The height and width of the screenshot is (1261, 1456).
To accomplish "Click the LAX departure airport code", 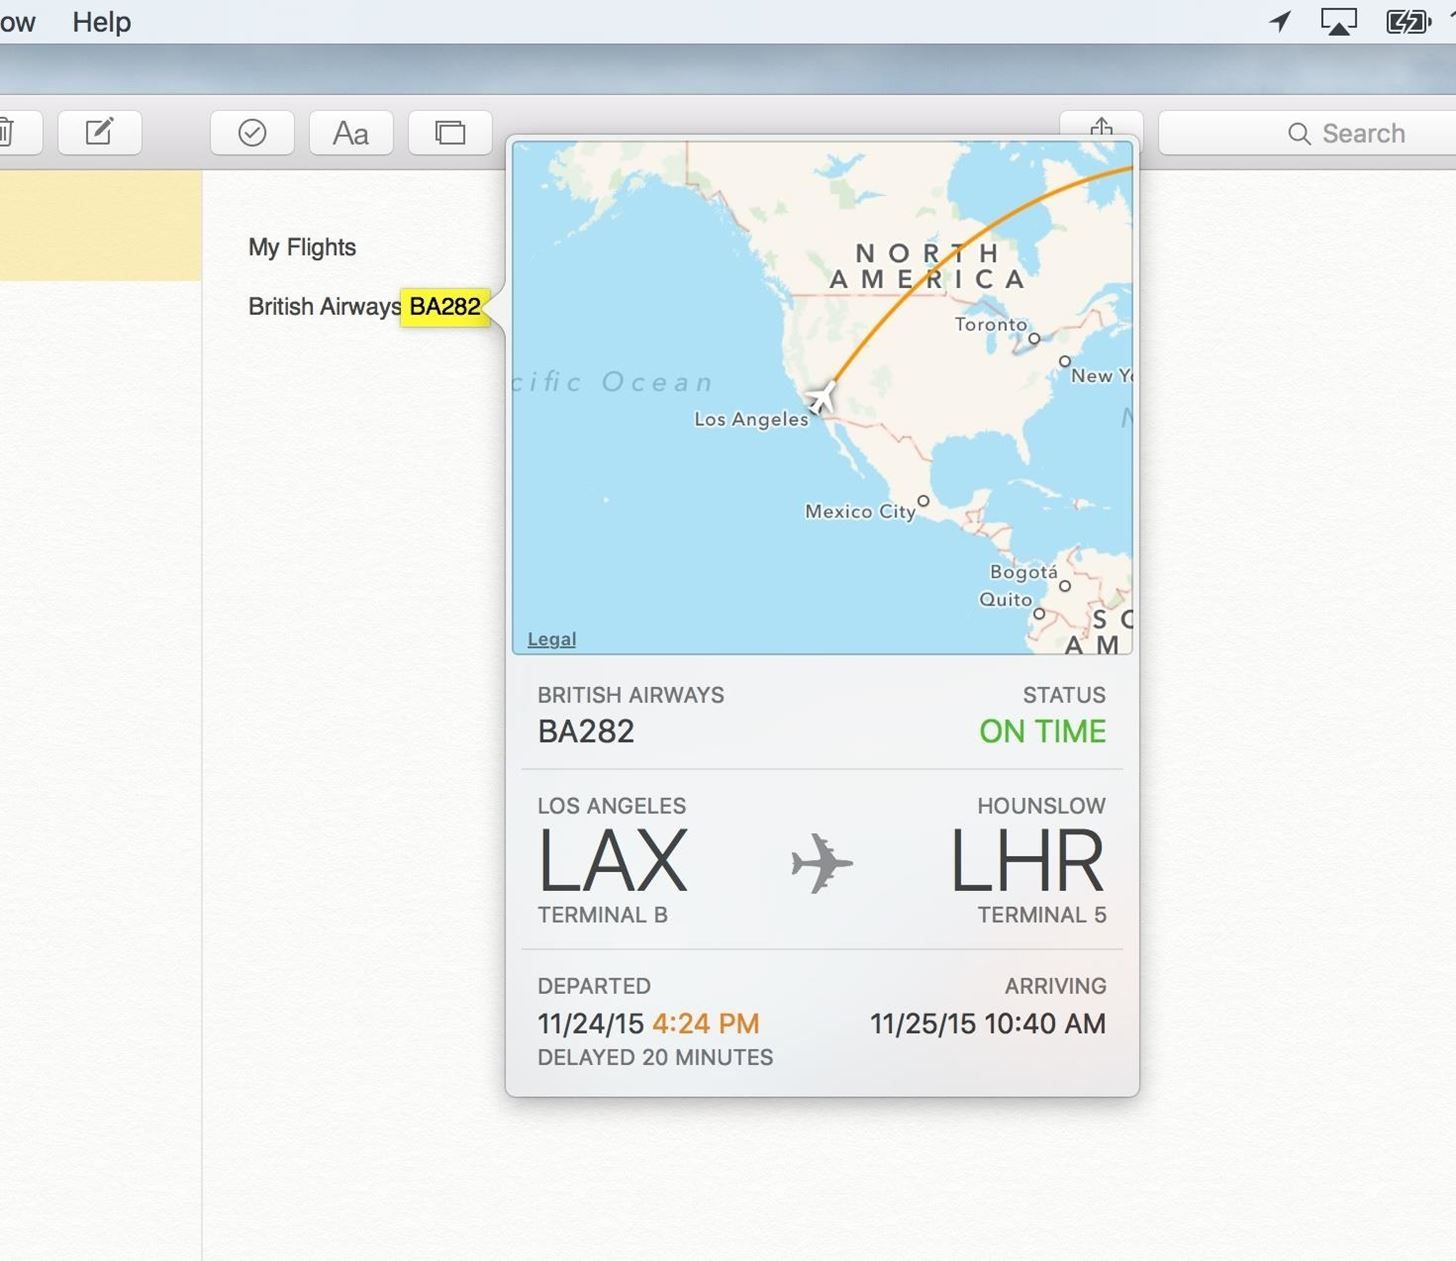I will 612,861.
